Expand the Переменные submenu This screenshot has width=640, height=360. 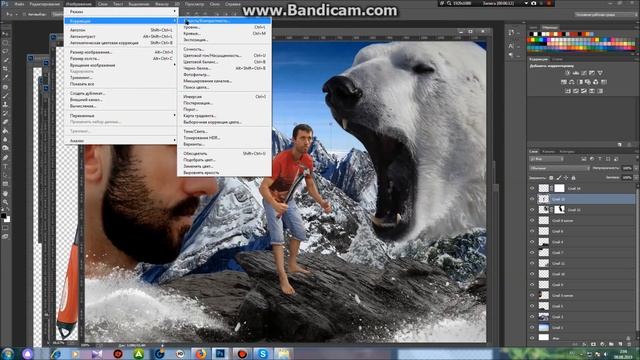(121, 116)
